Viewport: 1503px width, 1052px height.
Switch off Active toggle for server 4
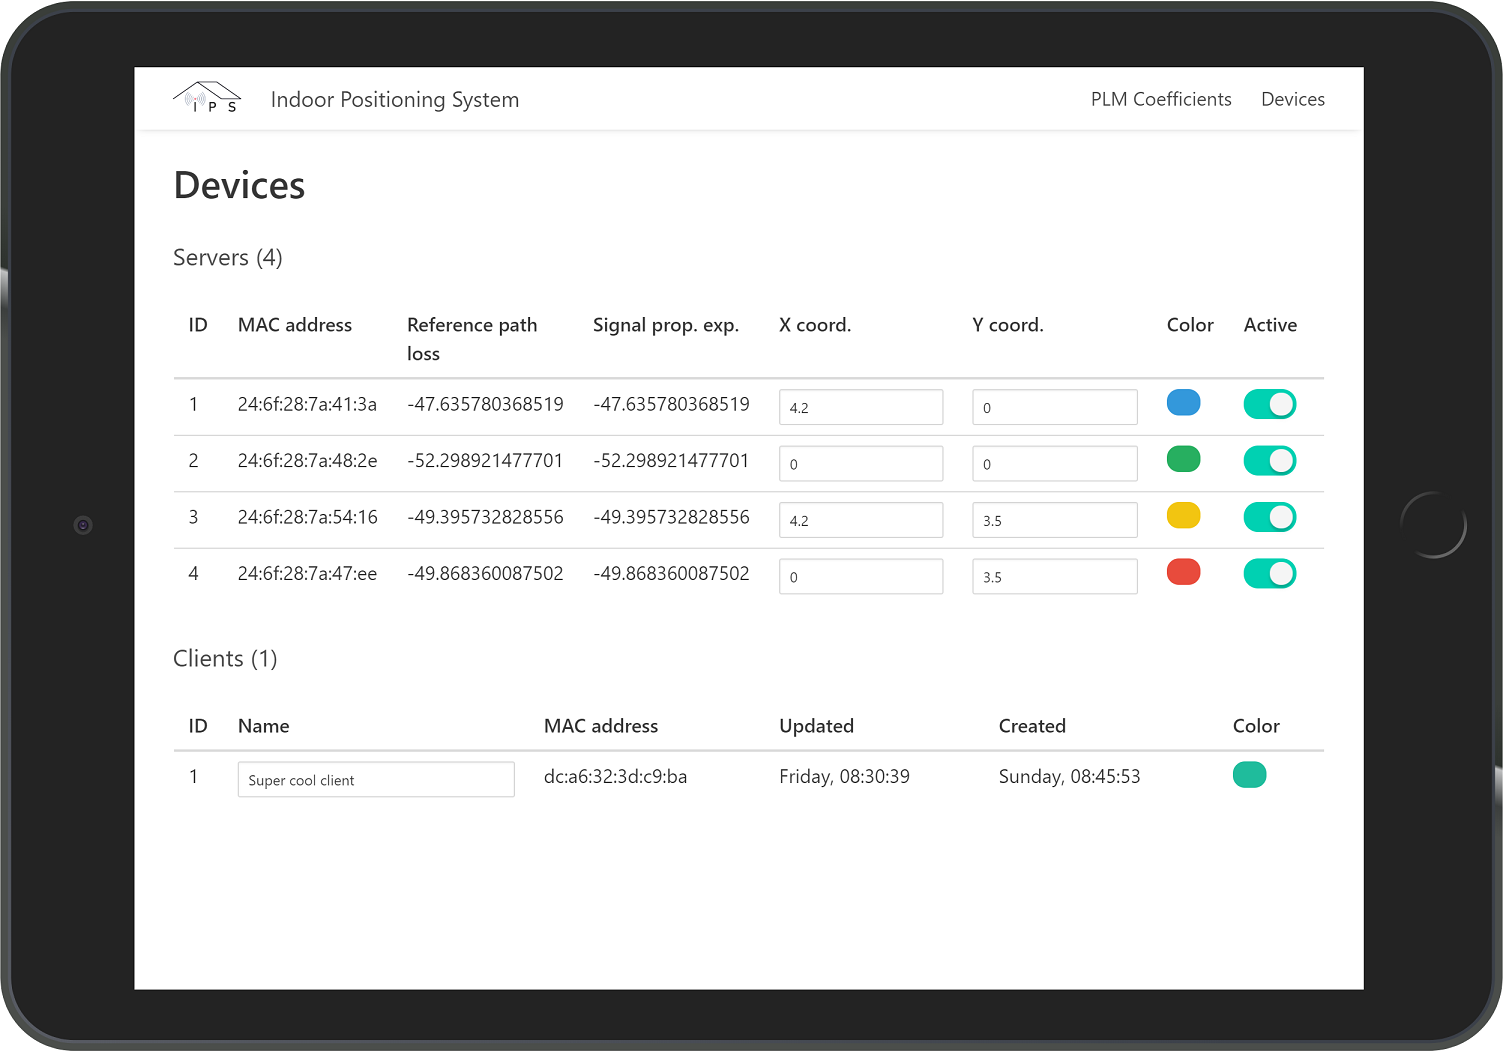pos(1269,574)
